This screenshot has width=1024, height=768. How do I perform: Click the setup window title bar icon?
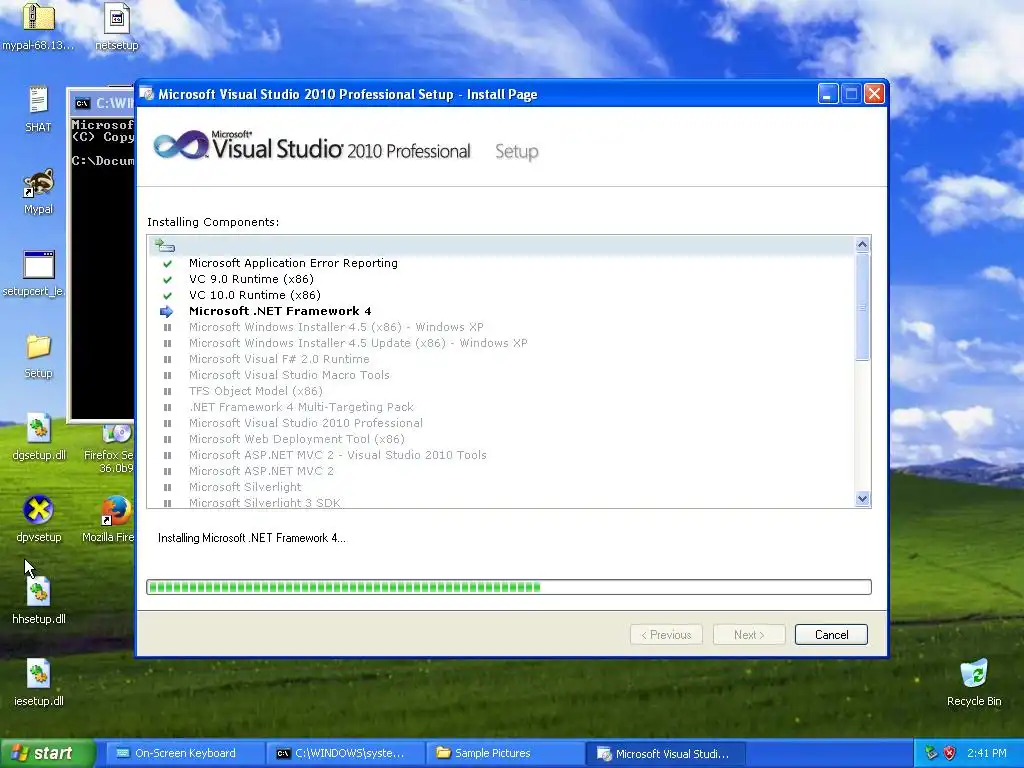[x=147, y=94]
